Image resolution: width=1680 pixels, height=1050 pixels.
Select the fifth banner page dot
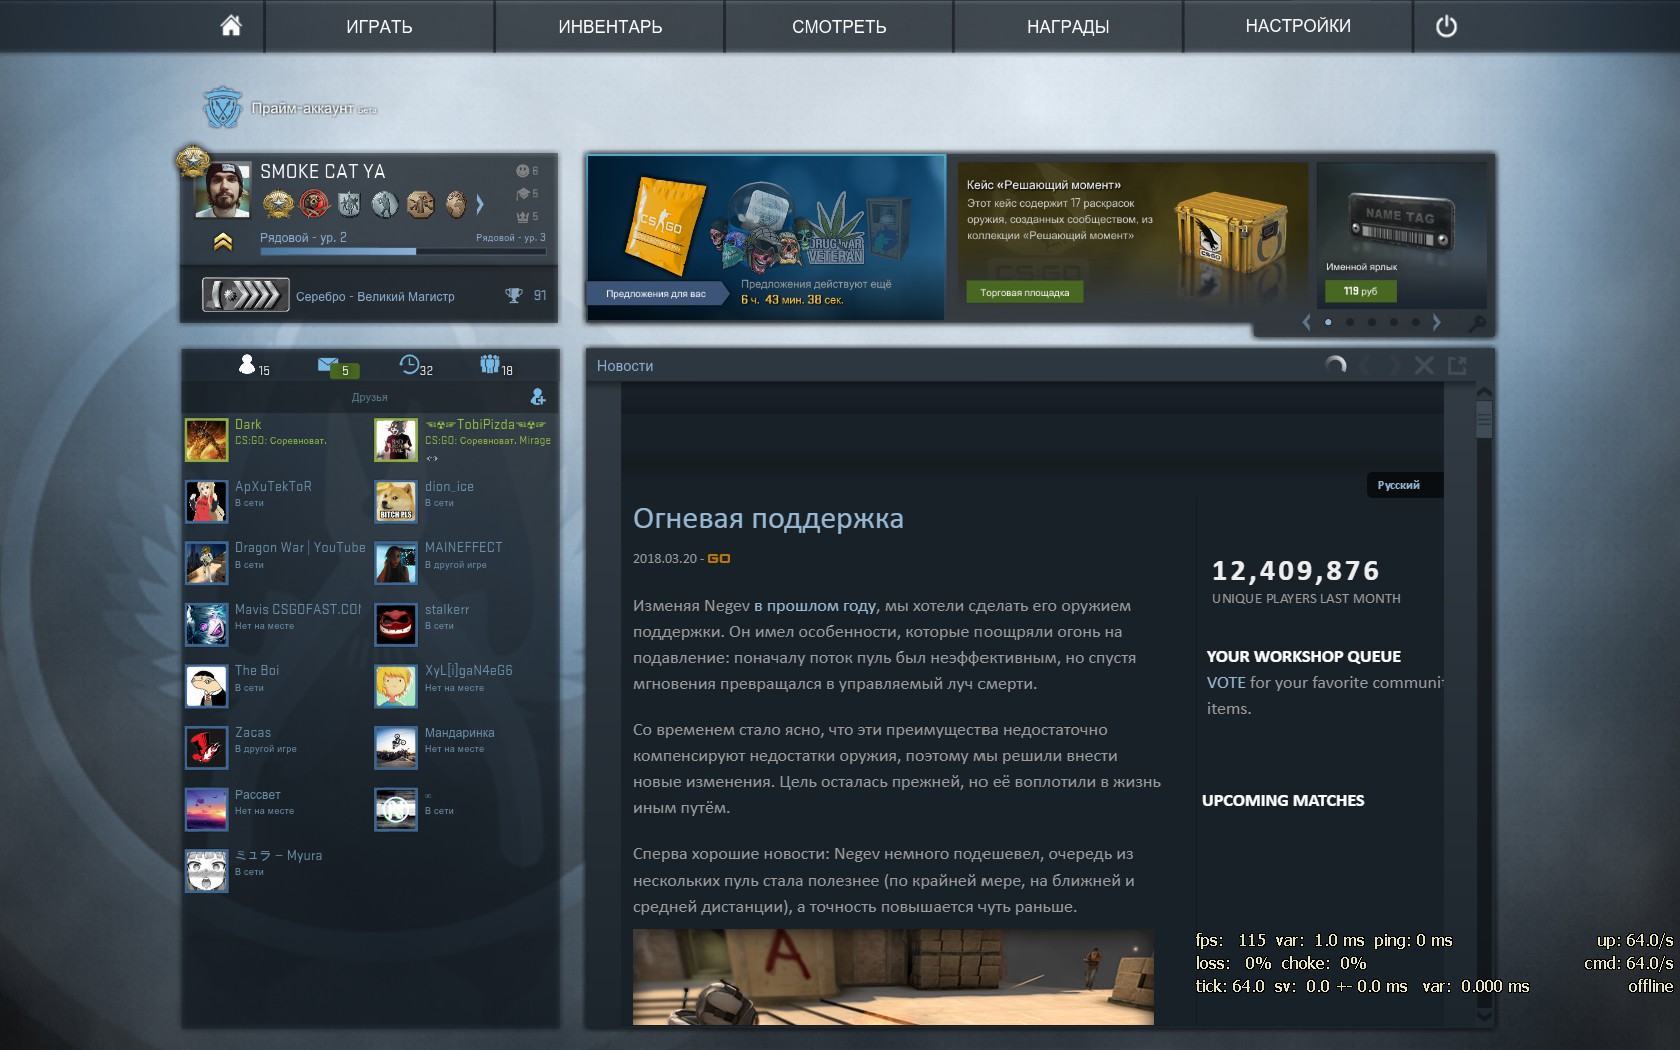pos(1415,322)
